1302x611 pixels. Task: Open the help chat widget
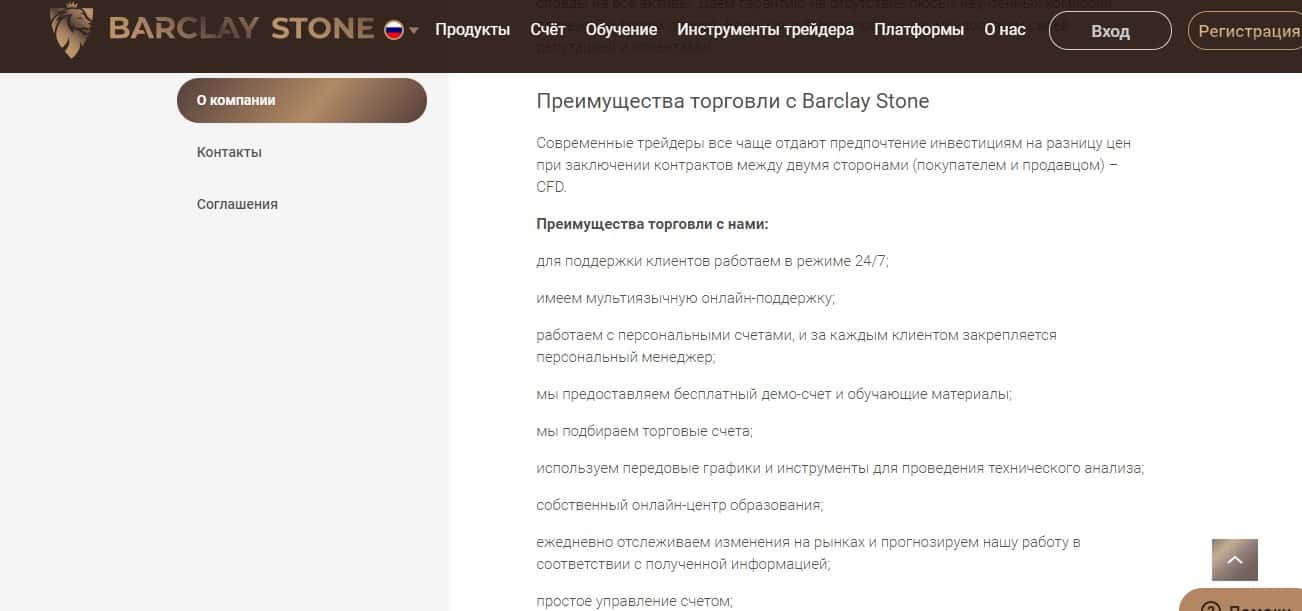pos(1242,601)
